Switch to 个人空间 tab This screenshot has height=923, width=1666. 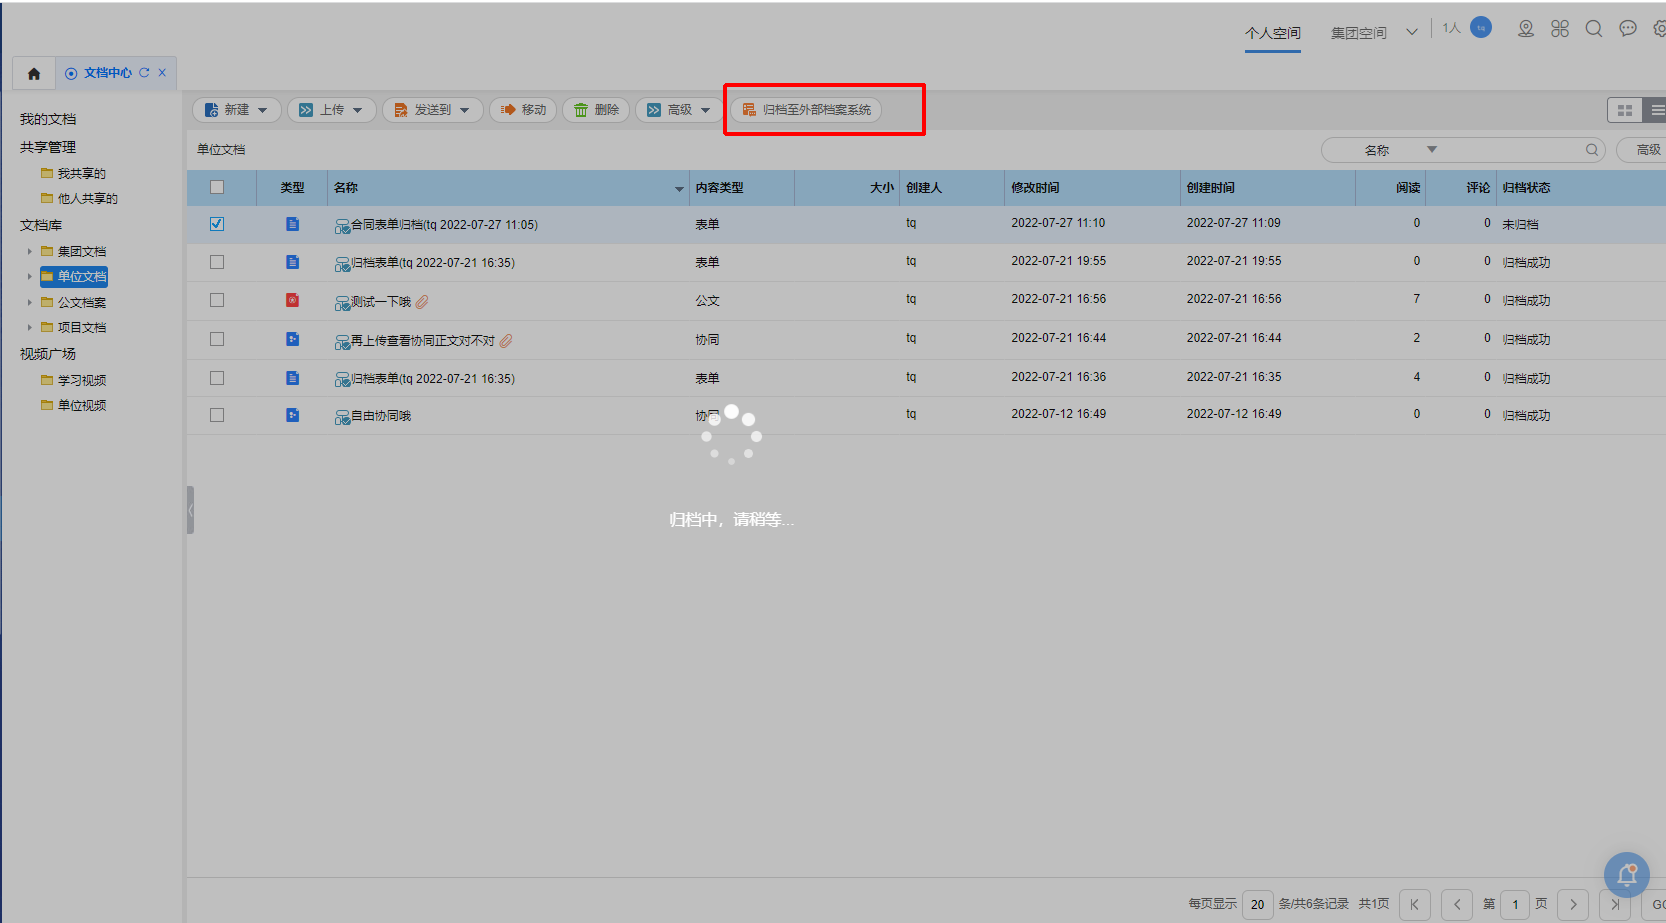tap(1272, 33)
